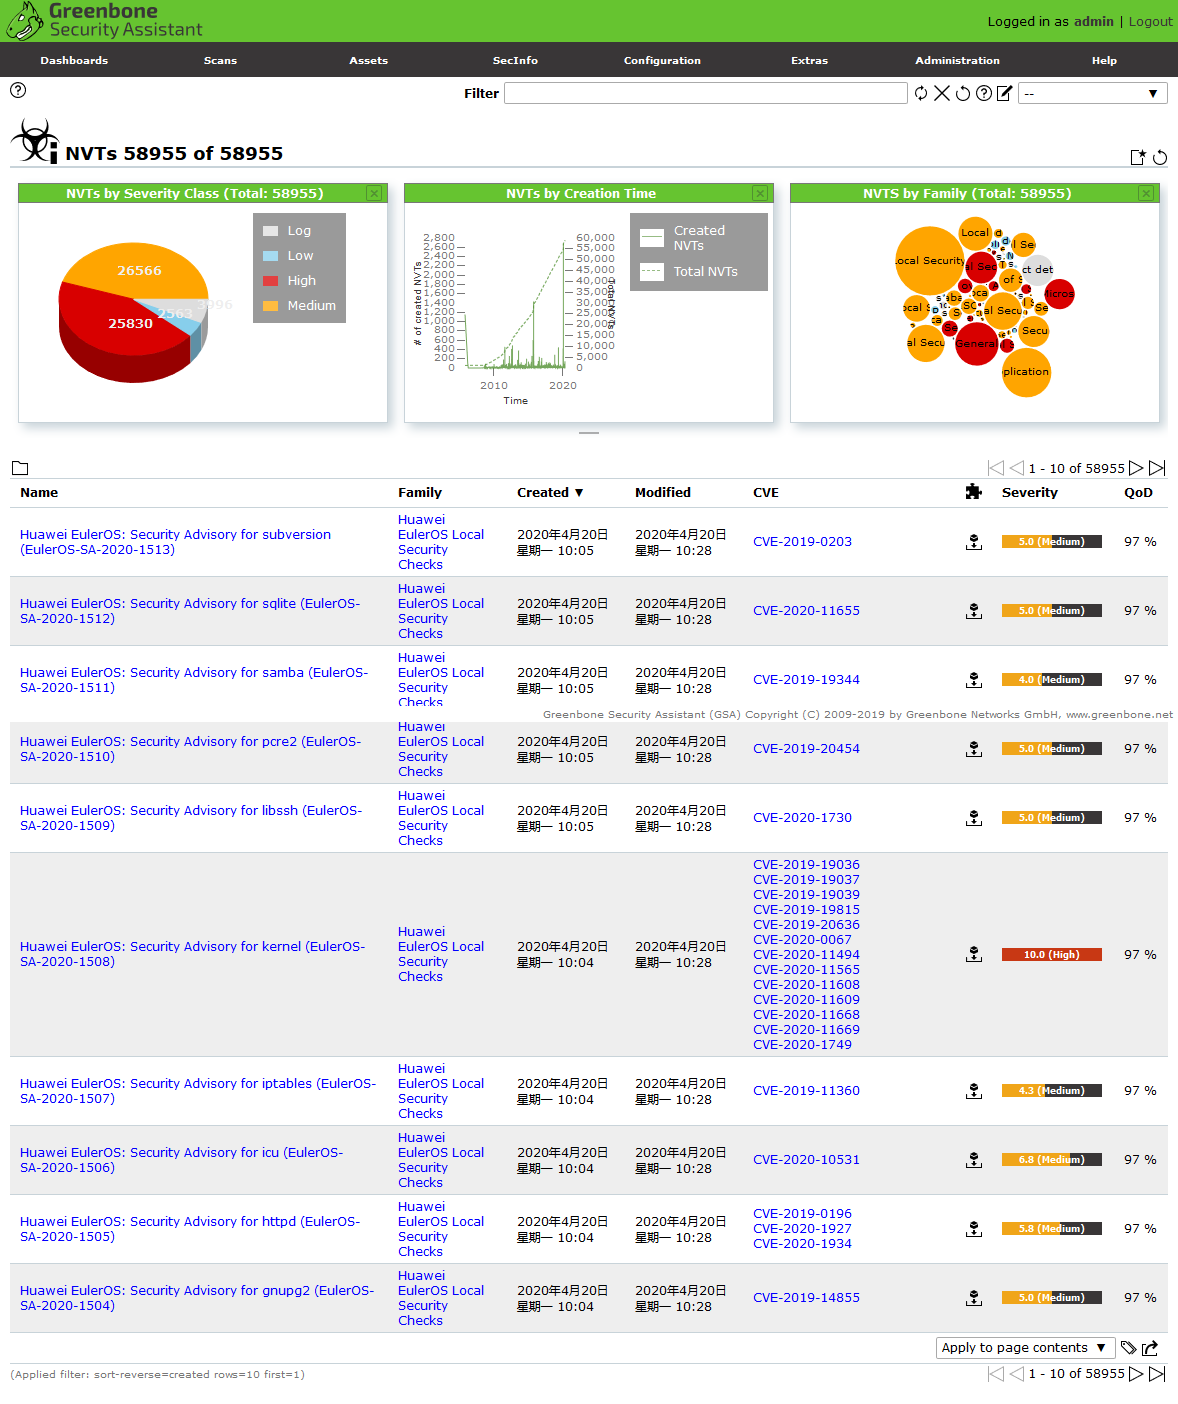This screenshot has width=1178, height=1404.
Task: Open the subversion EulerOS-SA-2020-1513 advisory
Action: [175, 542]
